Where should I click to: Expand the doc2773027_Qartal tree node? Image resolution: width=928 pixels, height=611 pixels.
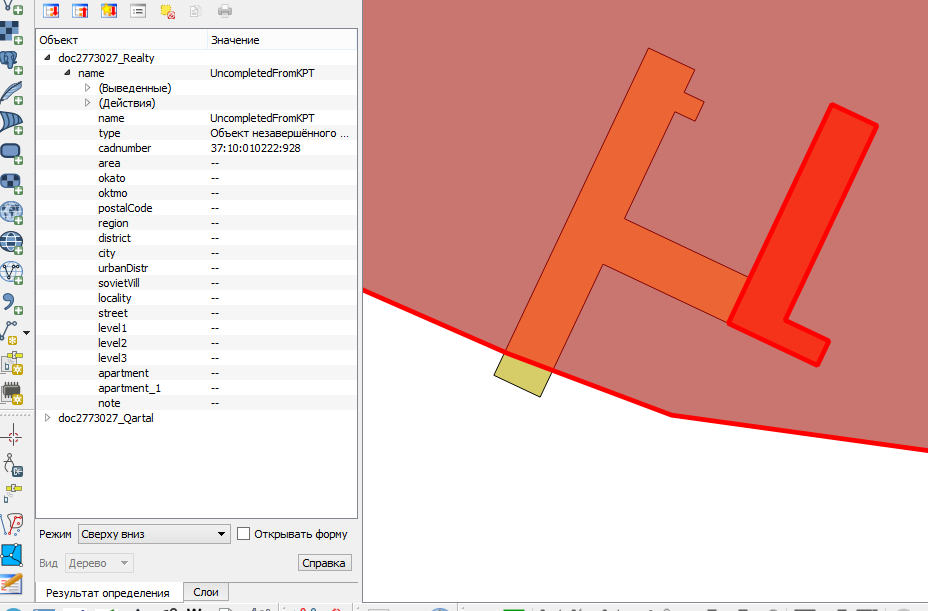point(47,418)
